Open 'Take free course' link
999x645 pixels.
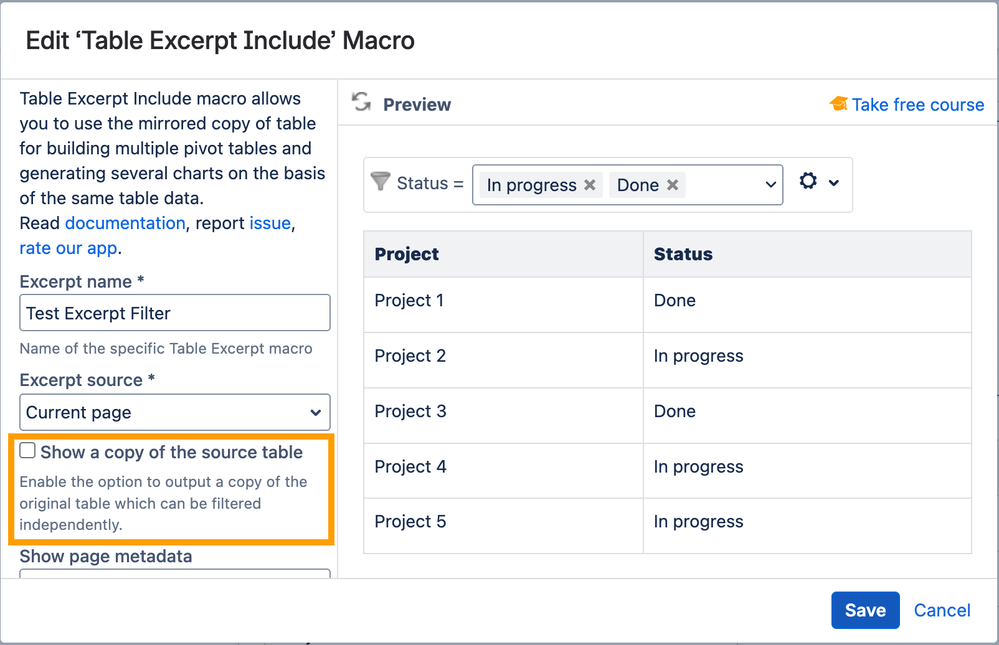pos(917,105)
